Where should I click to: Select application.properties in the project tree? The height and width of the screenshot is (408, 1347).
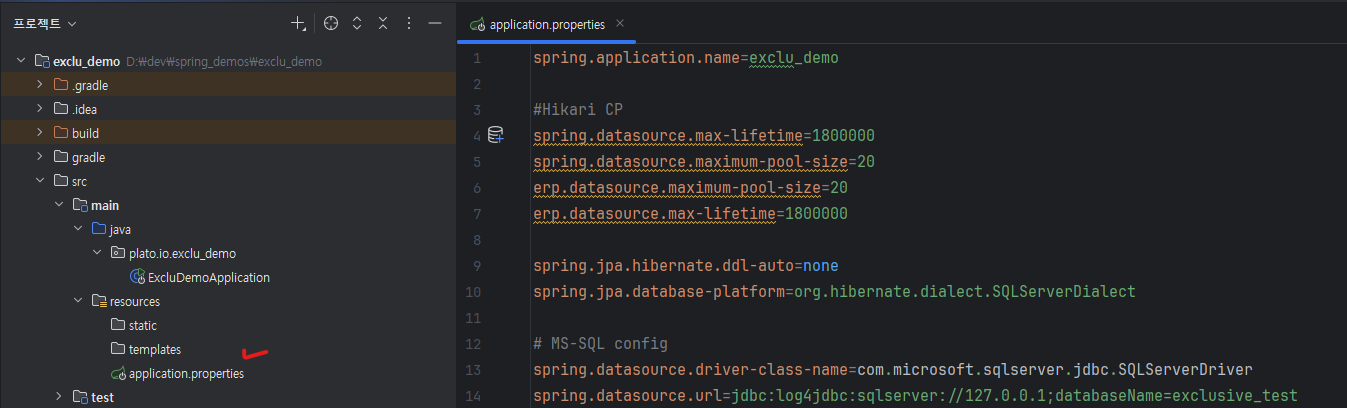coord(186,373)
